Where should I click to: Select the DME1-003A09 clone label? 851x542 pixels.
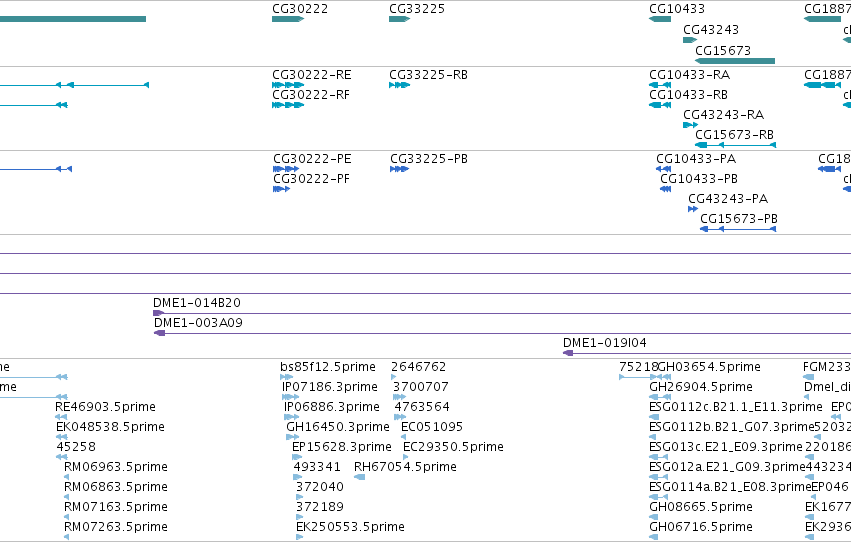198,323
